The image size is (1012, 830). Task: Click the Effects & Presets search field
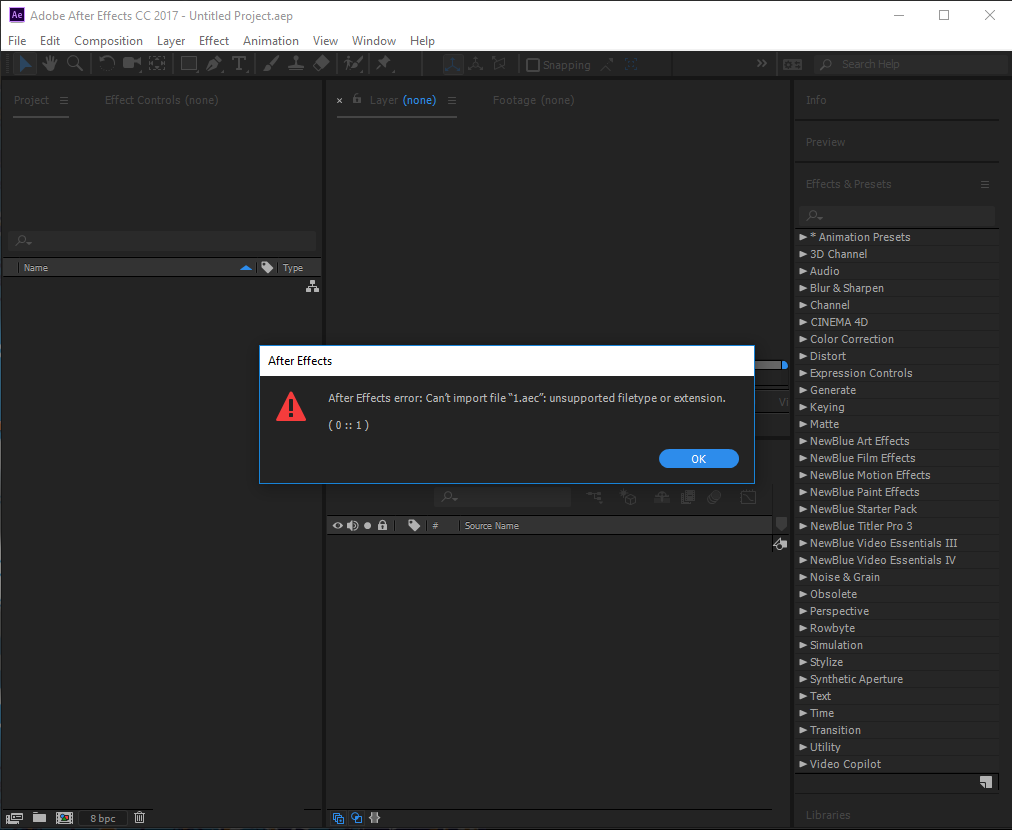897,216
